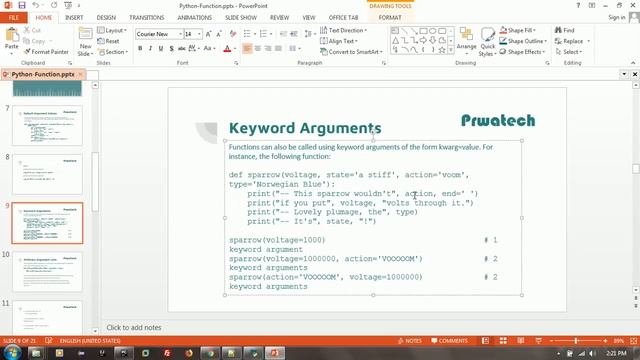Click the New Slide icon
The width and height of the screenshot is (640, 360).
(x=85, y=34)
